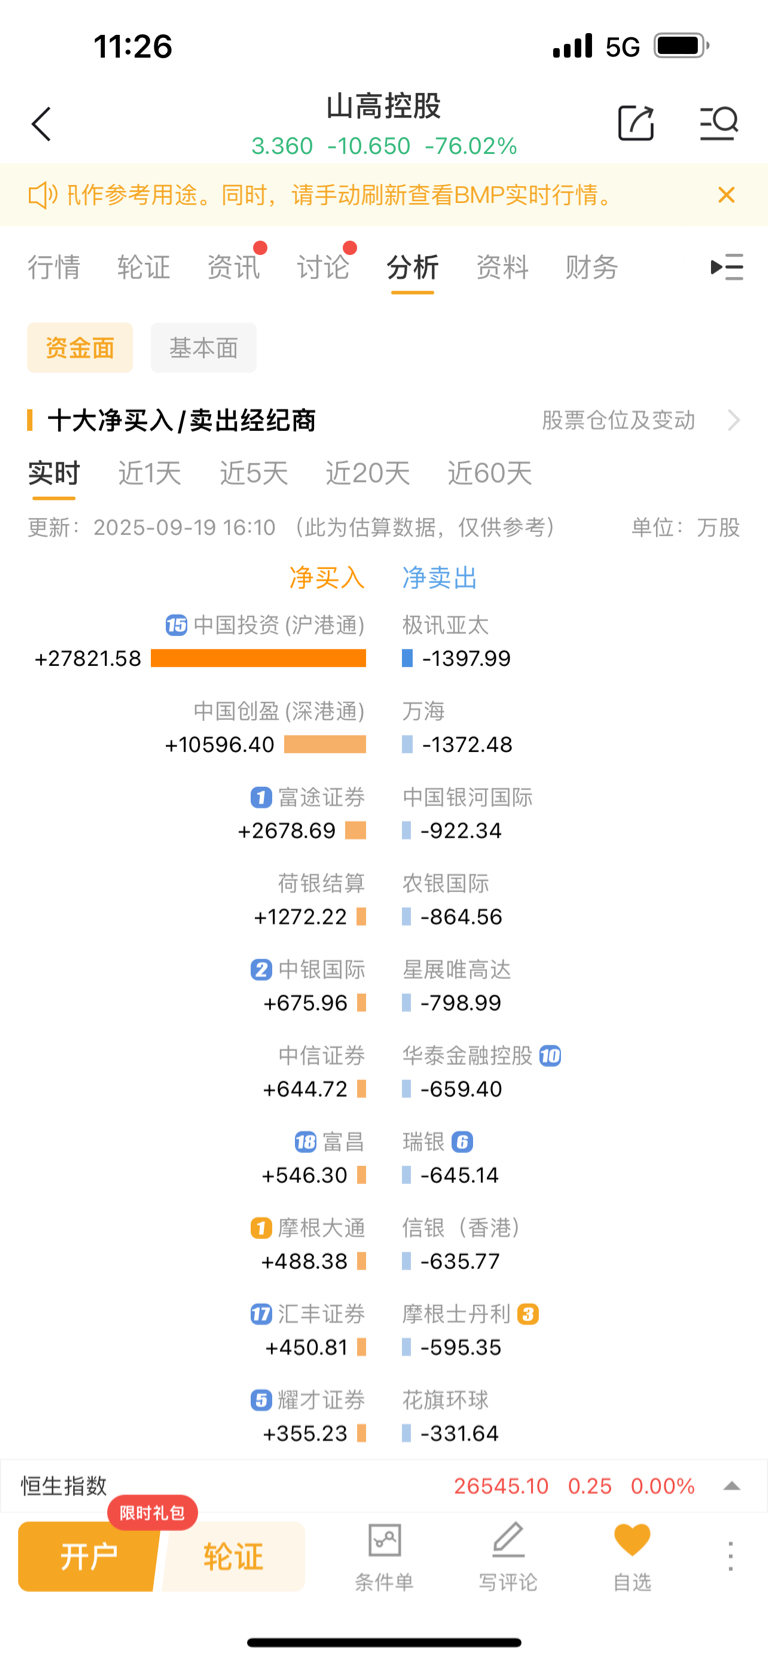
Task: Select the 近5天 period tab
Action: click(254, 473)
